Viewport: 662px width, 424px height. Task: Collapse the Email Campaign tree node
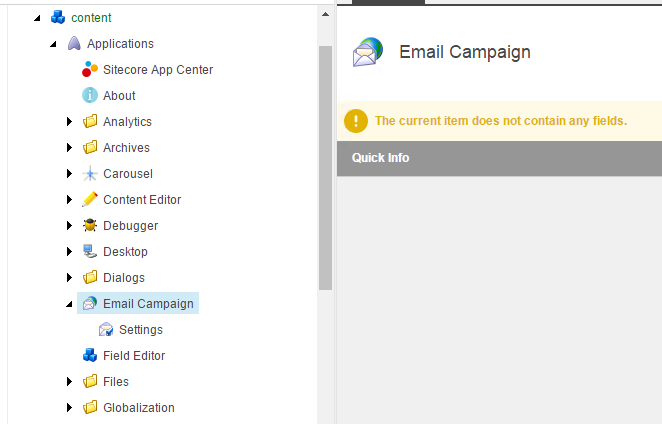69,304
